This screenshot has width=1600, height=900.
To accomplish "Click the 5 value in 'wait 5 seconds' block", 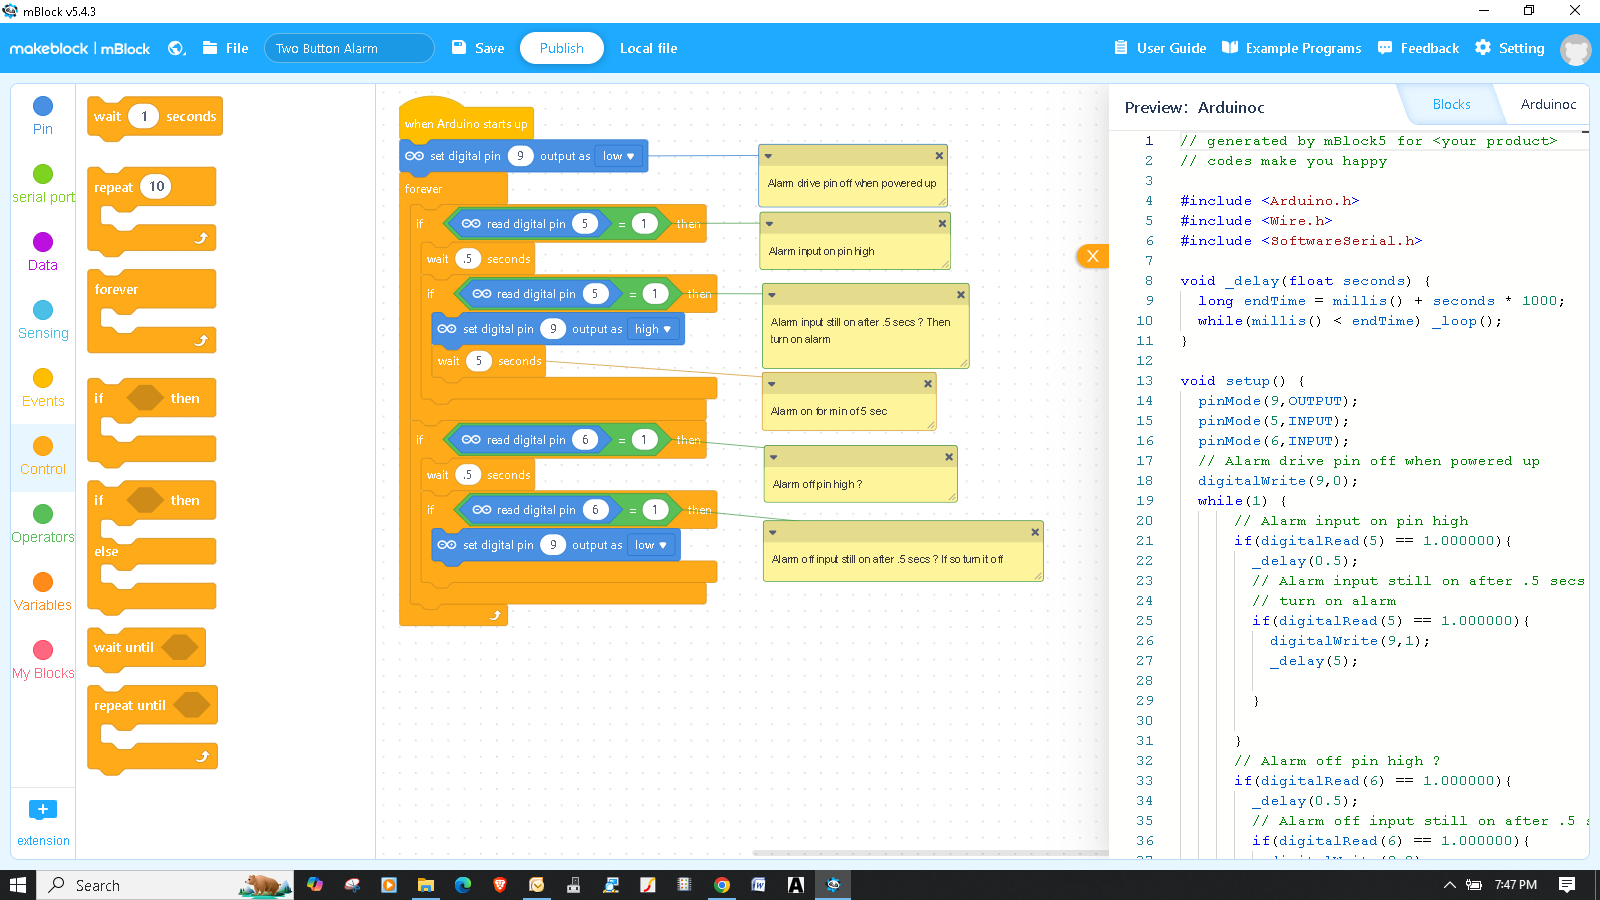I will click(479, 361).
